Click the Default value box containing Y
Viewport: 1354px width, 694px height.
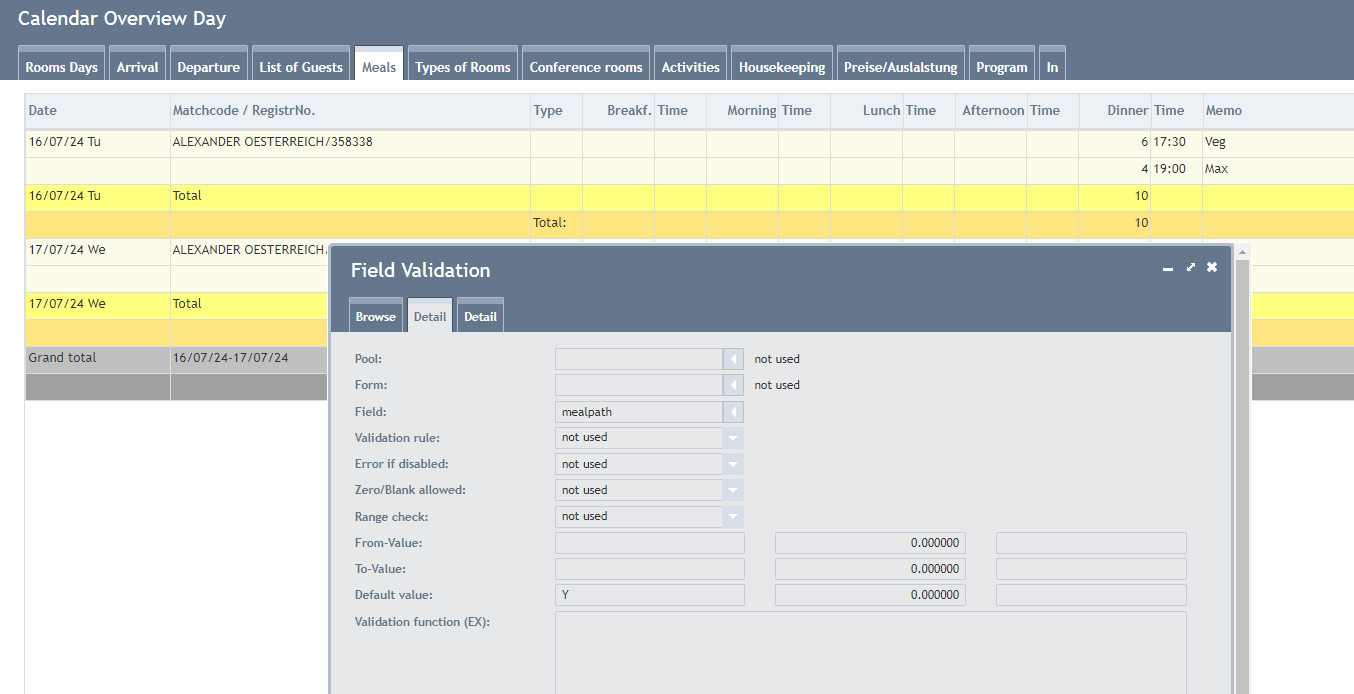point(650,595)
